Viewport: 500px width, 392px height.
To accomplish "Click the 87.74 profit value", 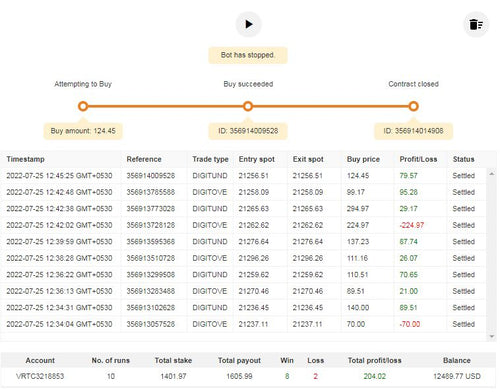I will tap(409, 242).
